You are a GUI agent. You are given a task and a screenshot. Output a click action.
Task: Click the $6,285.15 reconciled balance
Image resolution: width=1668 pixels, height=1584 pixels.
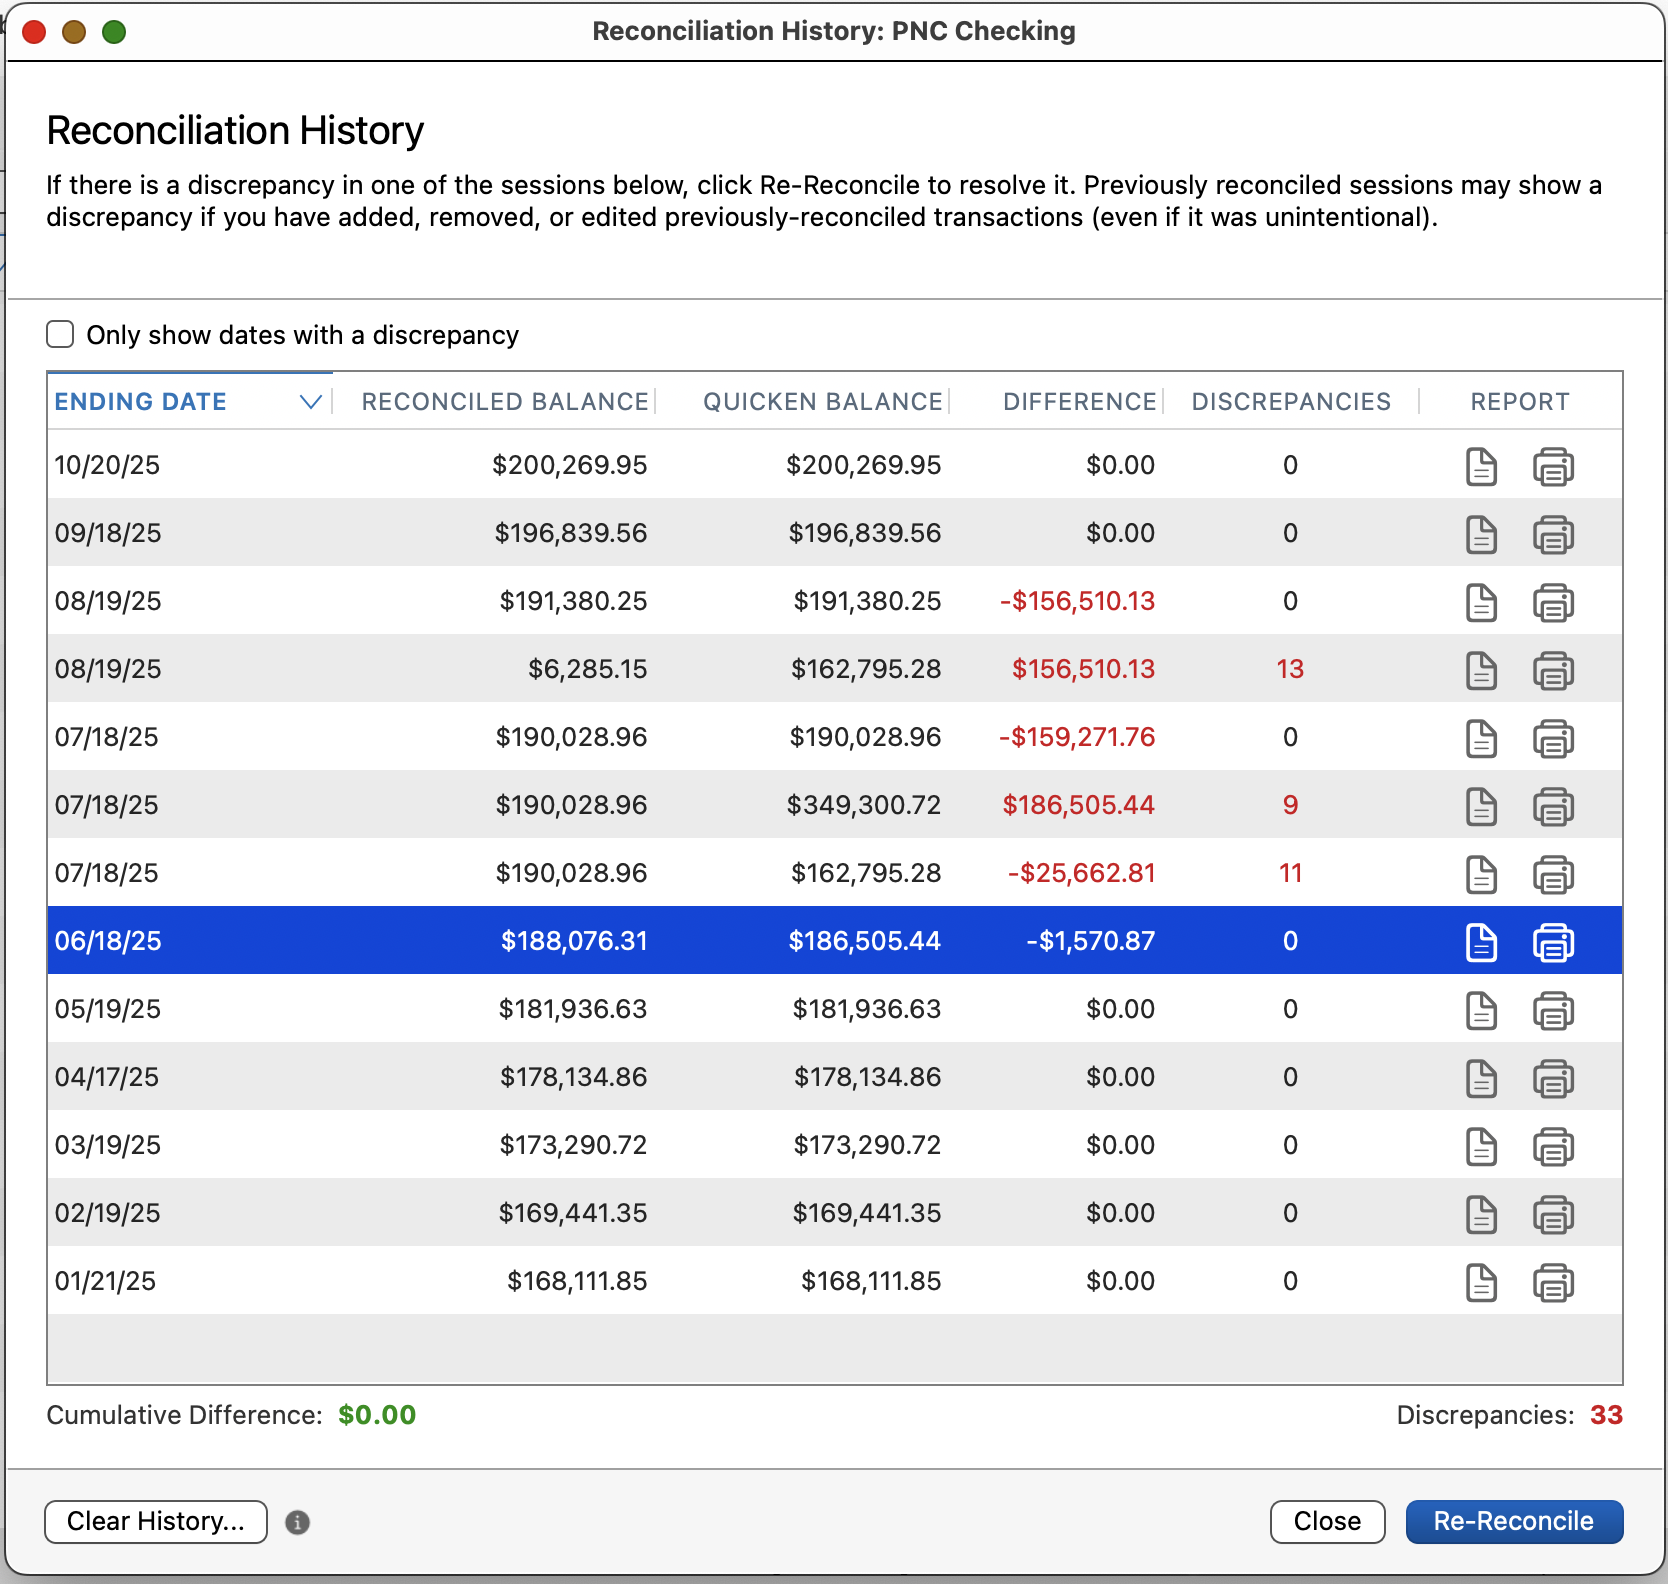(588, 669)
